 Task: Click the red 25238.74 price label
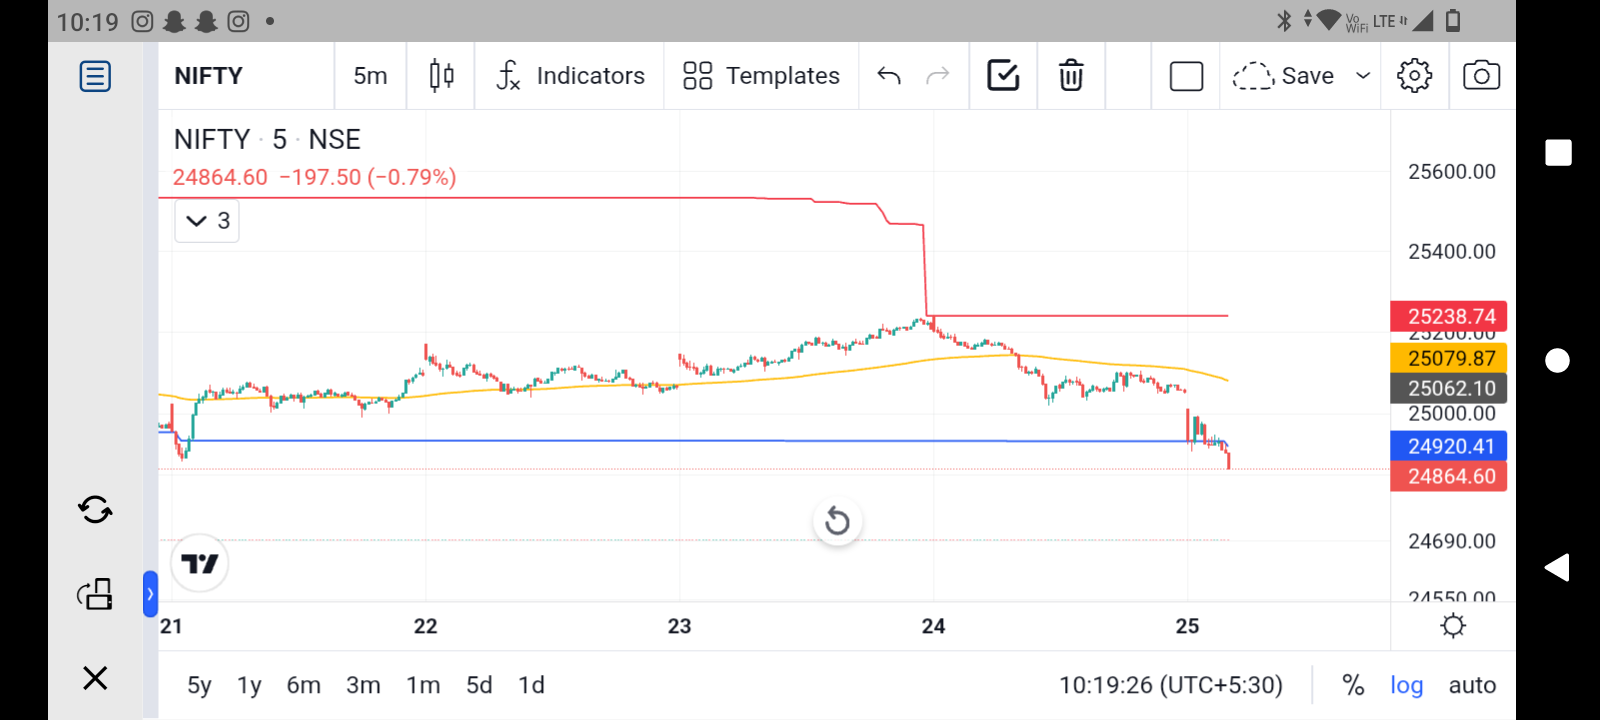1449,316
